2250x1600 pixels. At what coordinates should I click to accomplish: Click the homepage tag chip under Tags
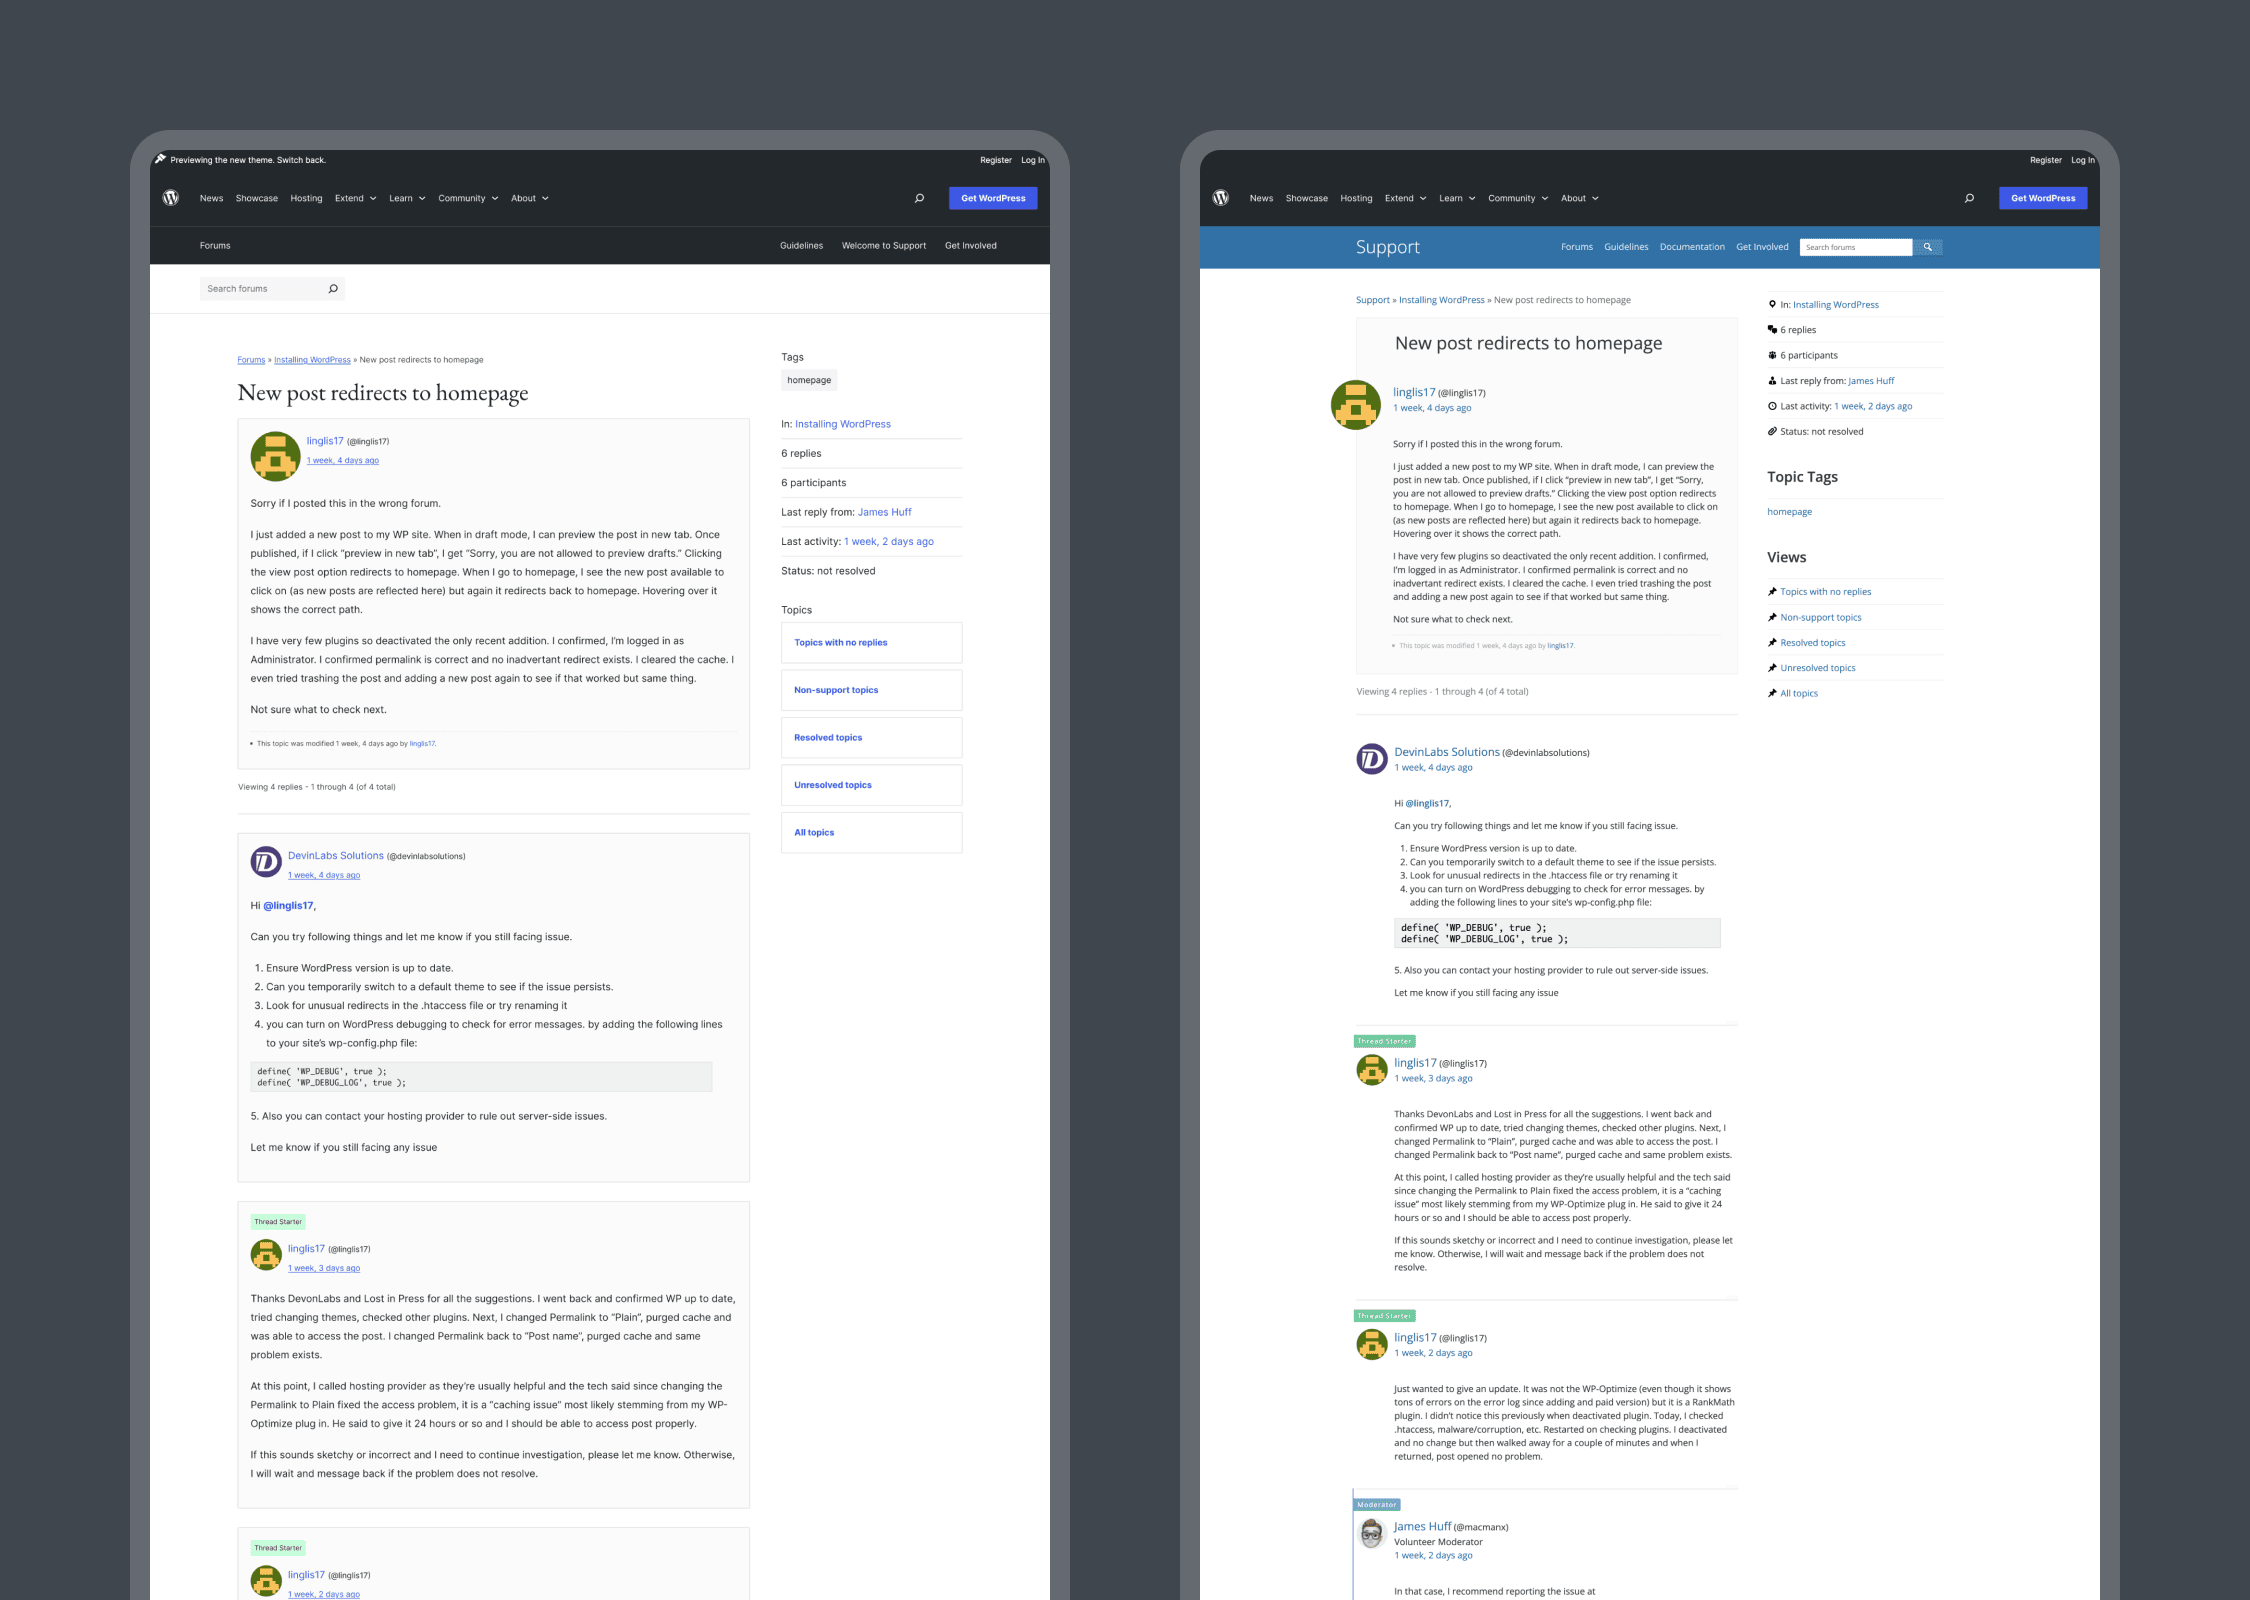point(808,380)
